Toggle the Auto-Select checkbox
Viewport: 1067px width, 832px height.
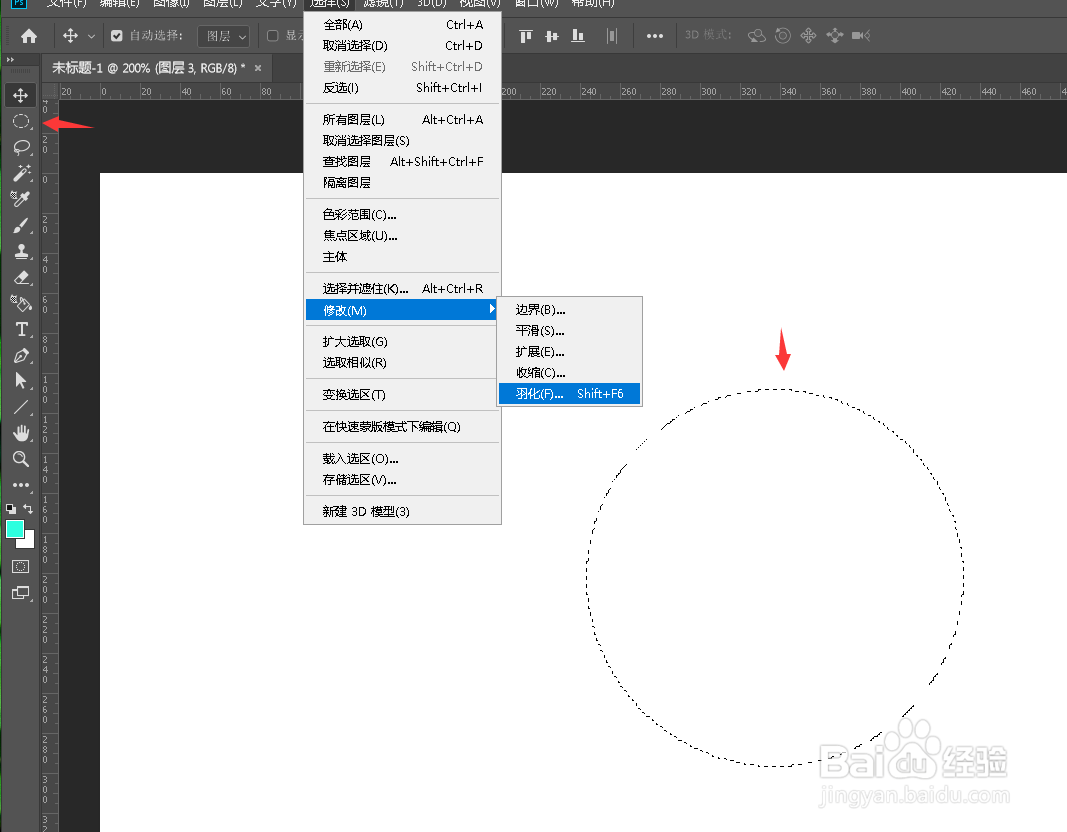116,35
